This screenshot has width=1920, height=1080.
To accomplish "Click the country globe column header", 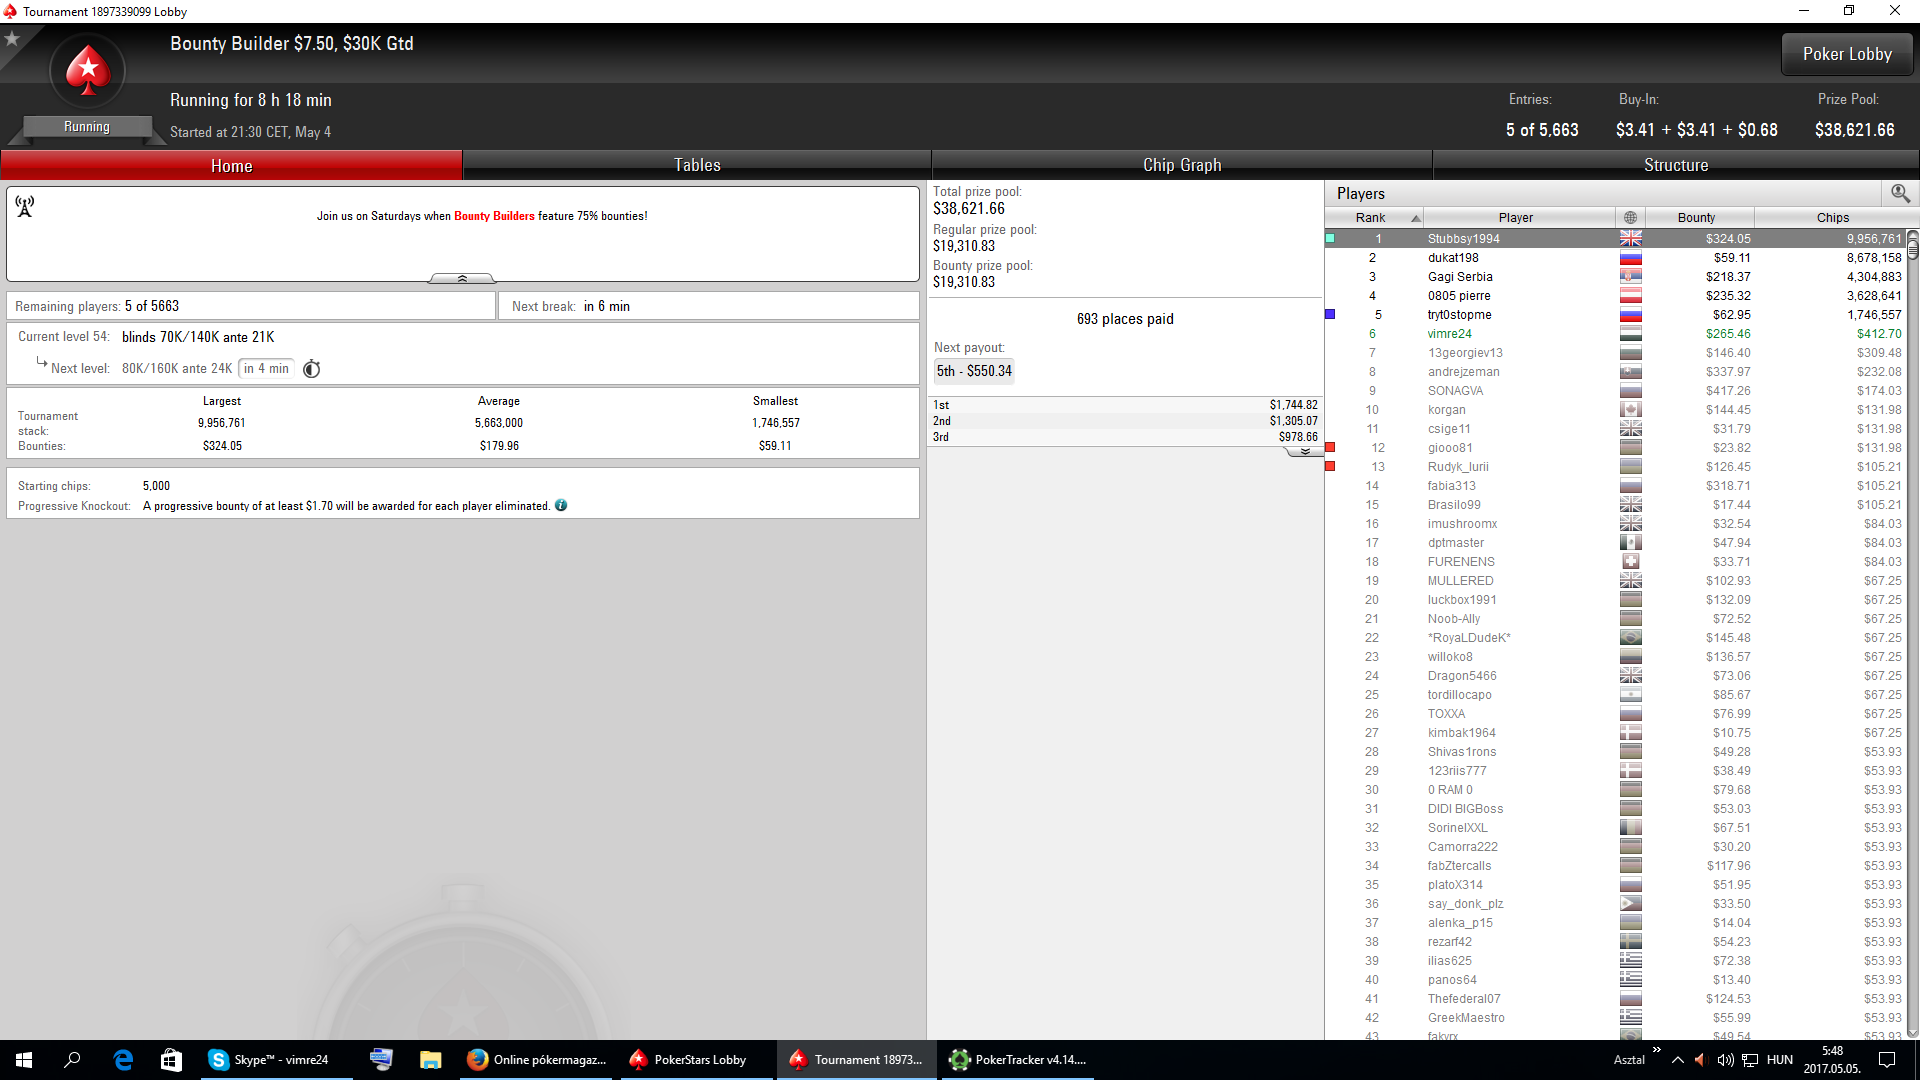I will 1631,217.
